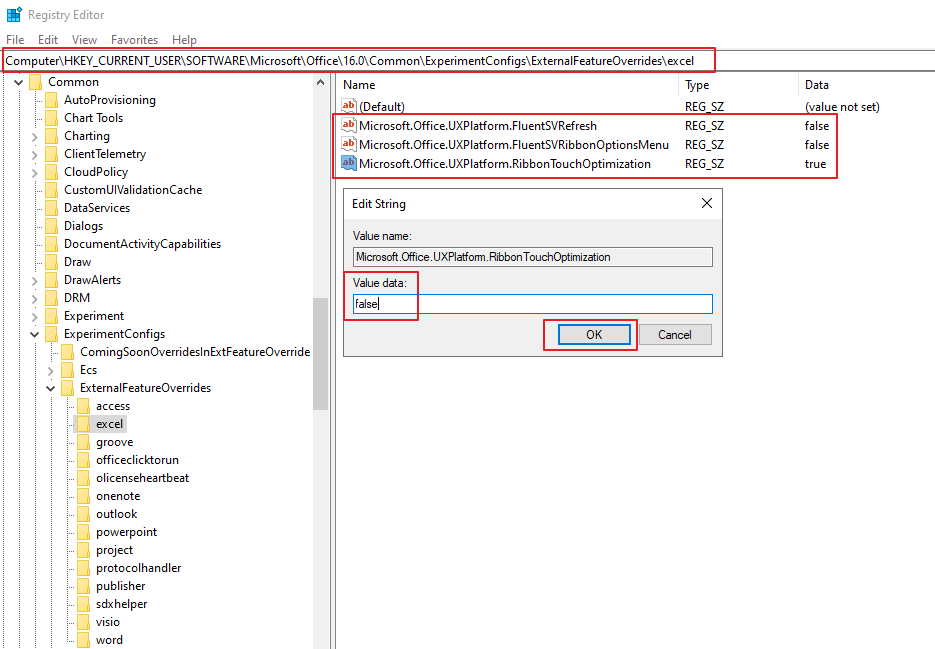Collapse the Common tree node

[18, 82]
